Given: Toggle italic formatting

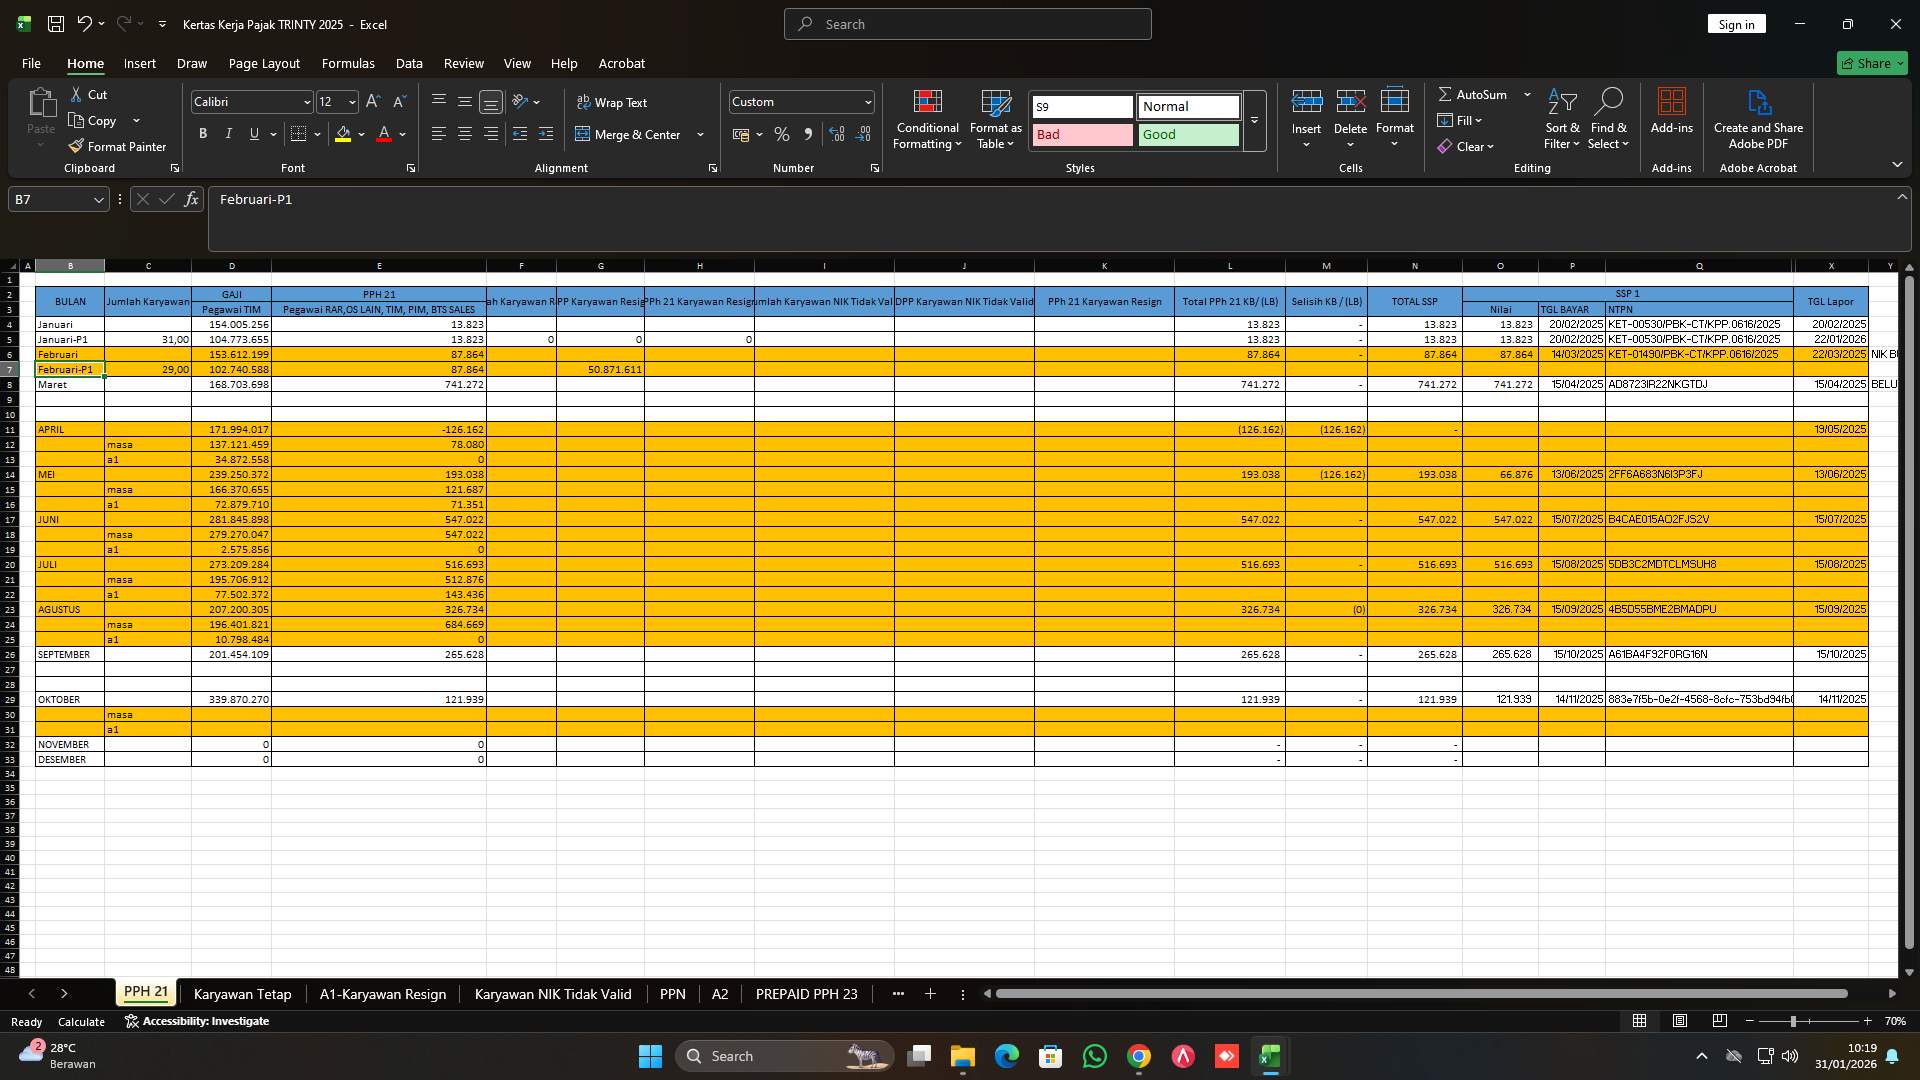Looking at the screenshot, I should pyautogui.click(x=228, y=133).
